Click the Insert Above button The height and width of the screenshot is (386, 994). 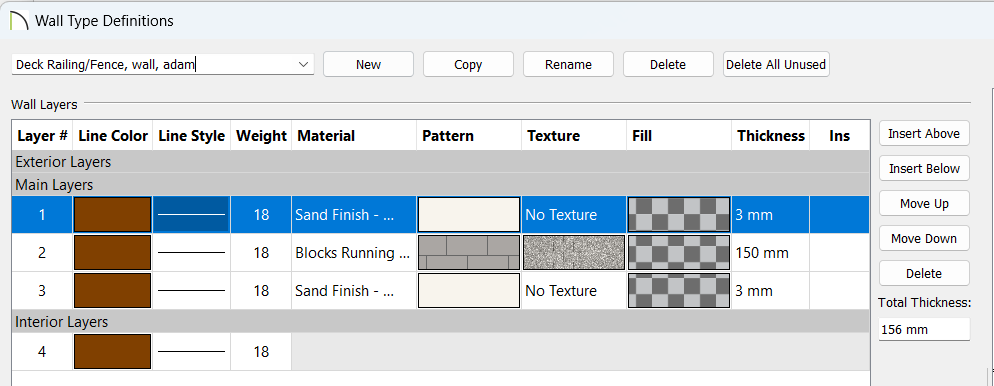tap(924, 134)
